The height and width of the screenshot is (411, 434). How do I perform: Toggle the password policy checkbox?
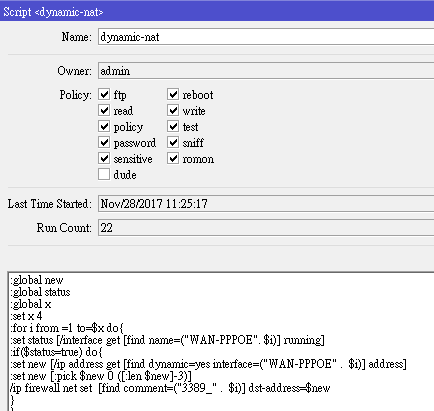(x=104, y=142)
